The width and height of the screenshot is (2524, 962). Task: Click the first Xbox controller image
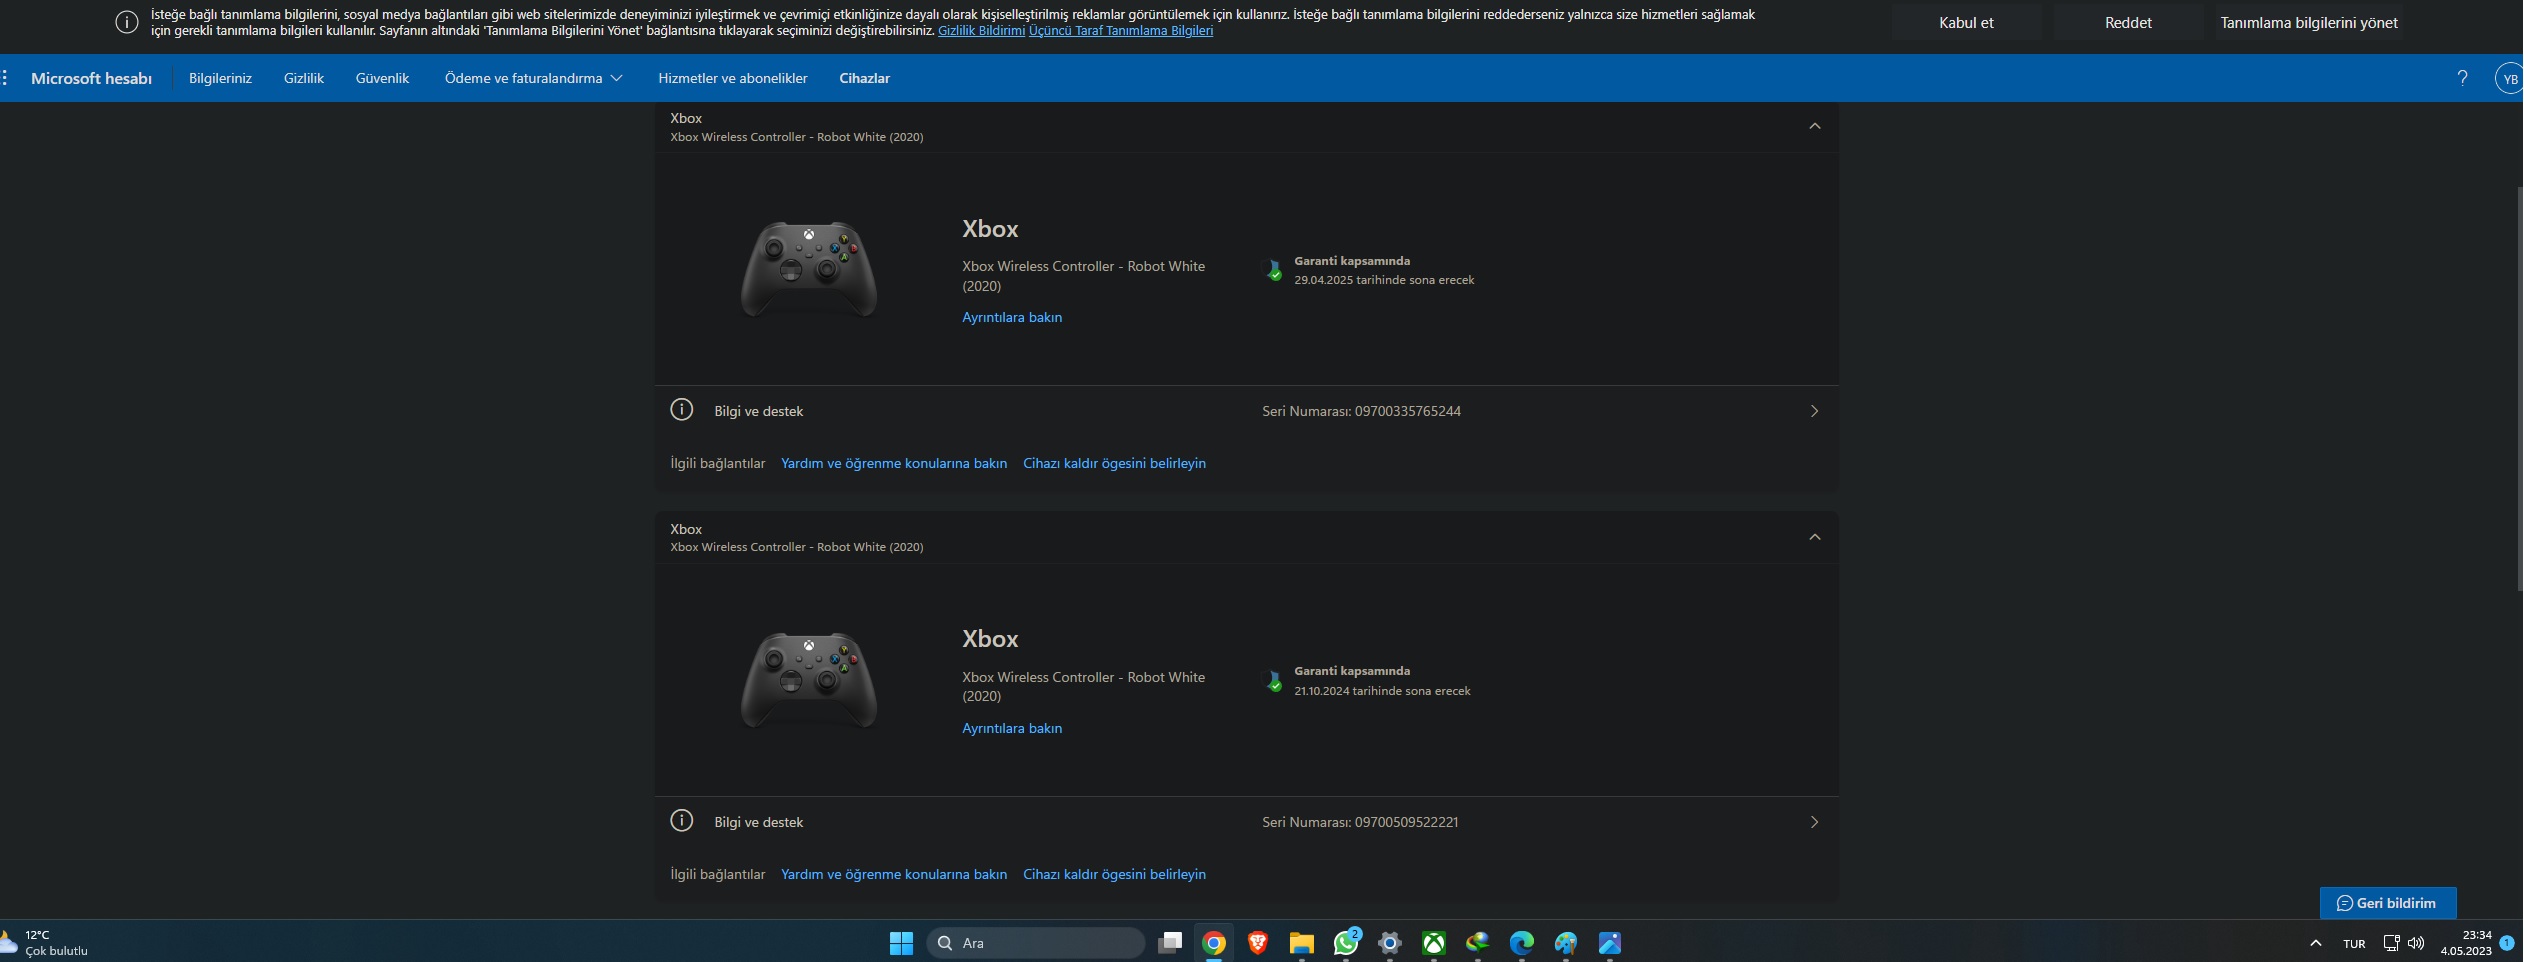(809, 269)
